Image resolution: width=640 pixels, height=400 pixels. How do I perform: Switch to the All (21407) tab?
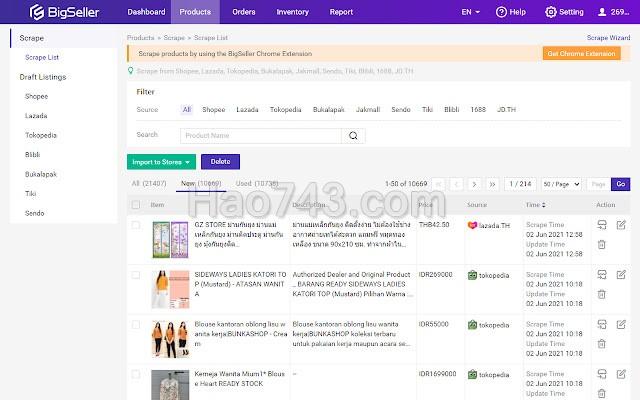click(x=149, y=184)
